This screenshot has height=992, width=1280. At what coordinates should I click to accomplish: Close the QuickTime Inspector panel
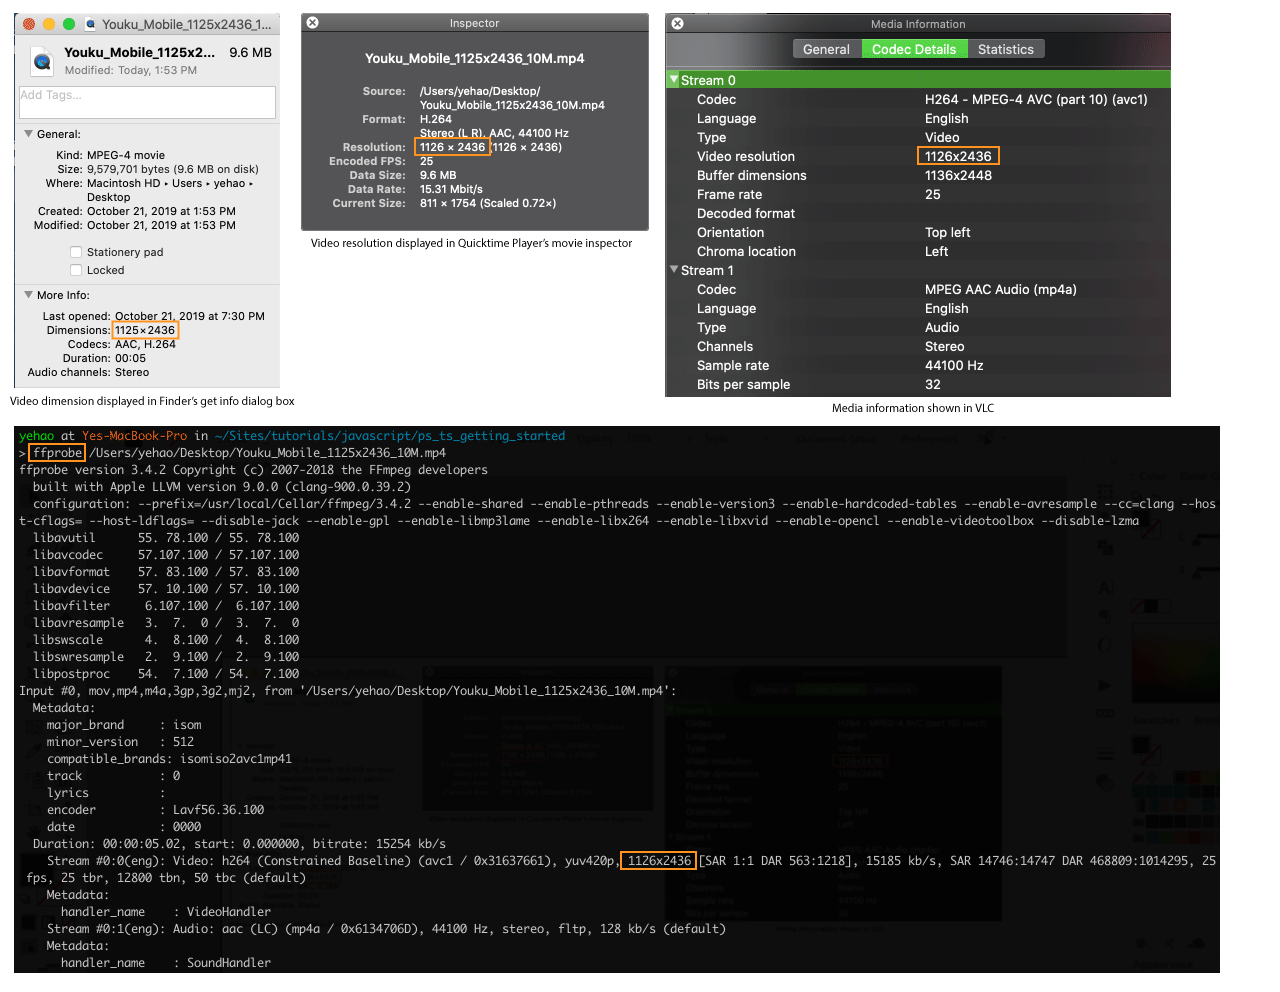(313, 23)
